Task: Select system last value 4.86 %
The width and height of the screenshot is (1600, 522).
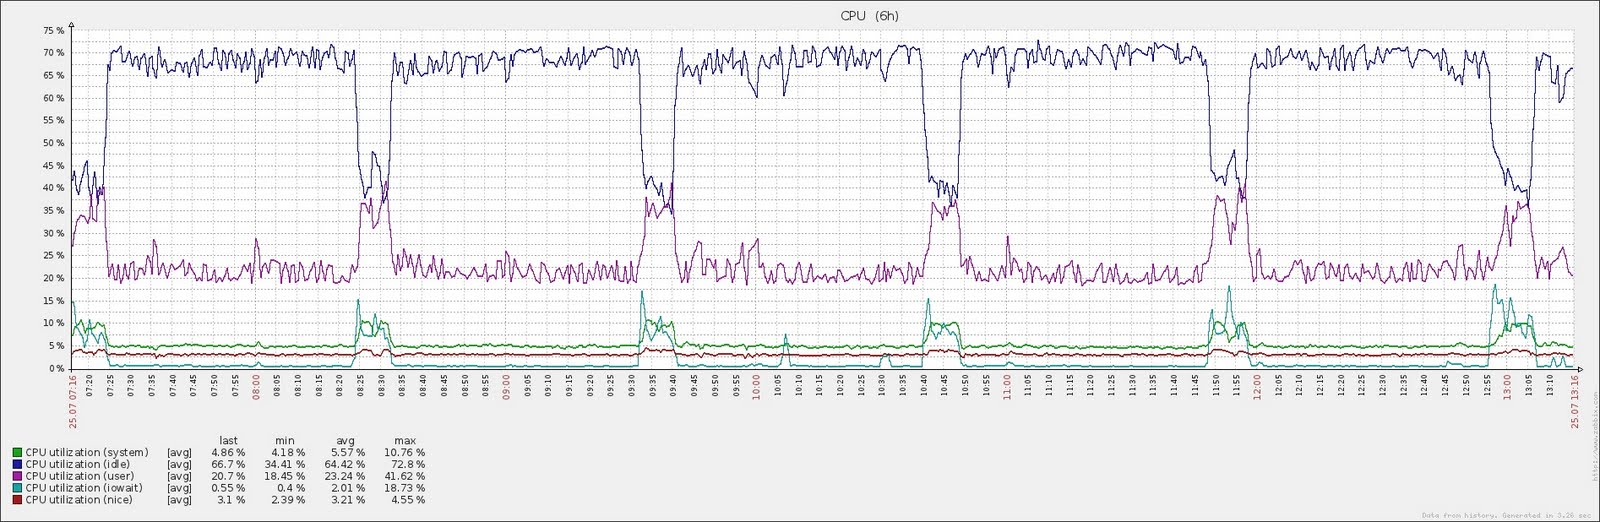Action: pyautogui.click(x=228, y=453)
